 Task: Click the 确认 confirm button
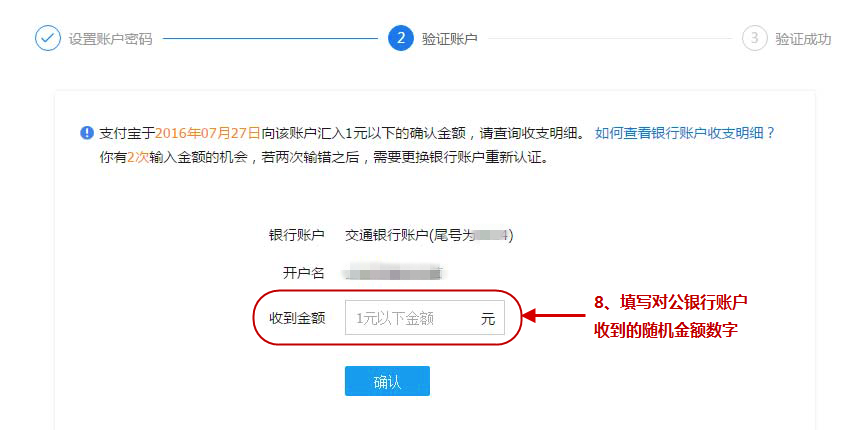[387, 381]
